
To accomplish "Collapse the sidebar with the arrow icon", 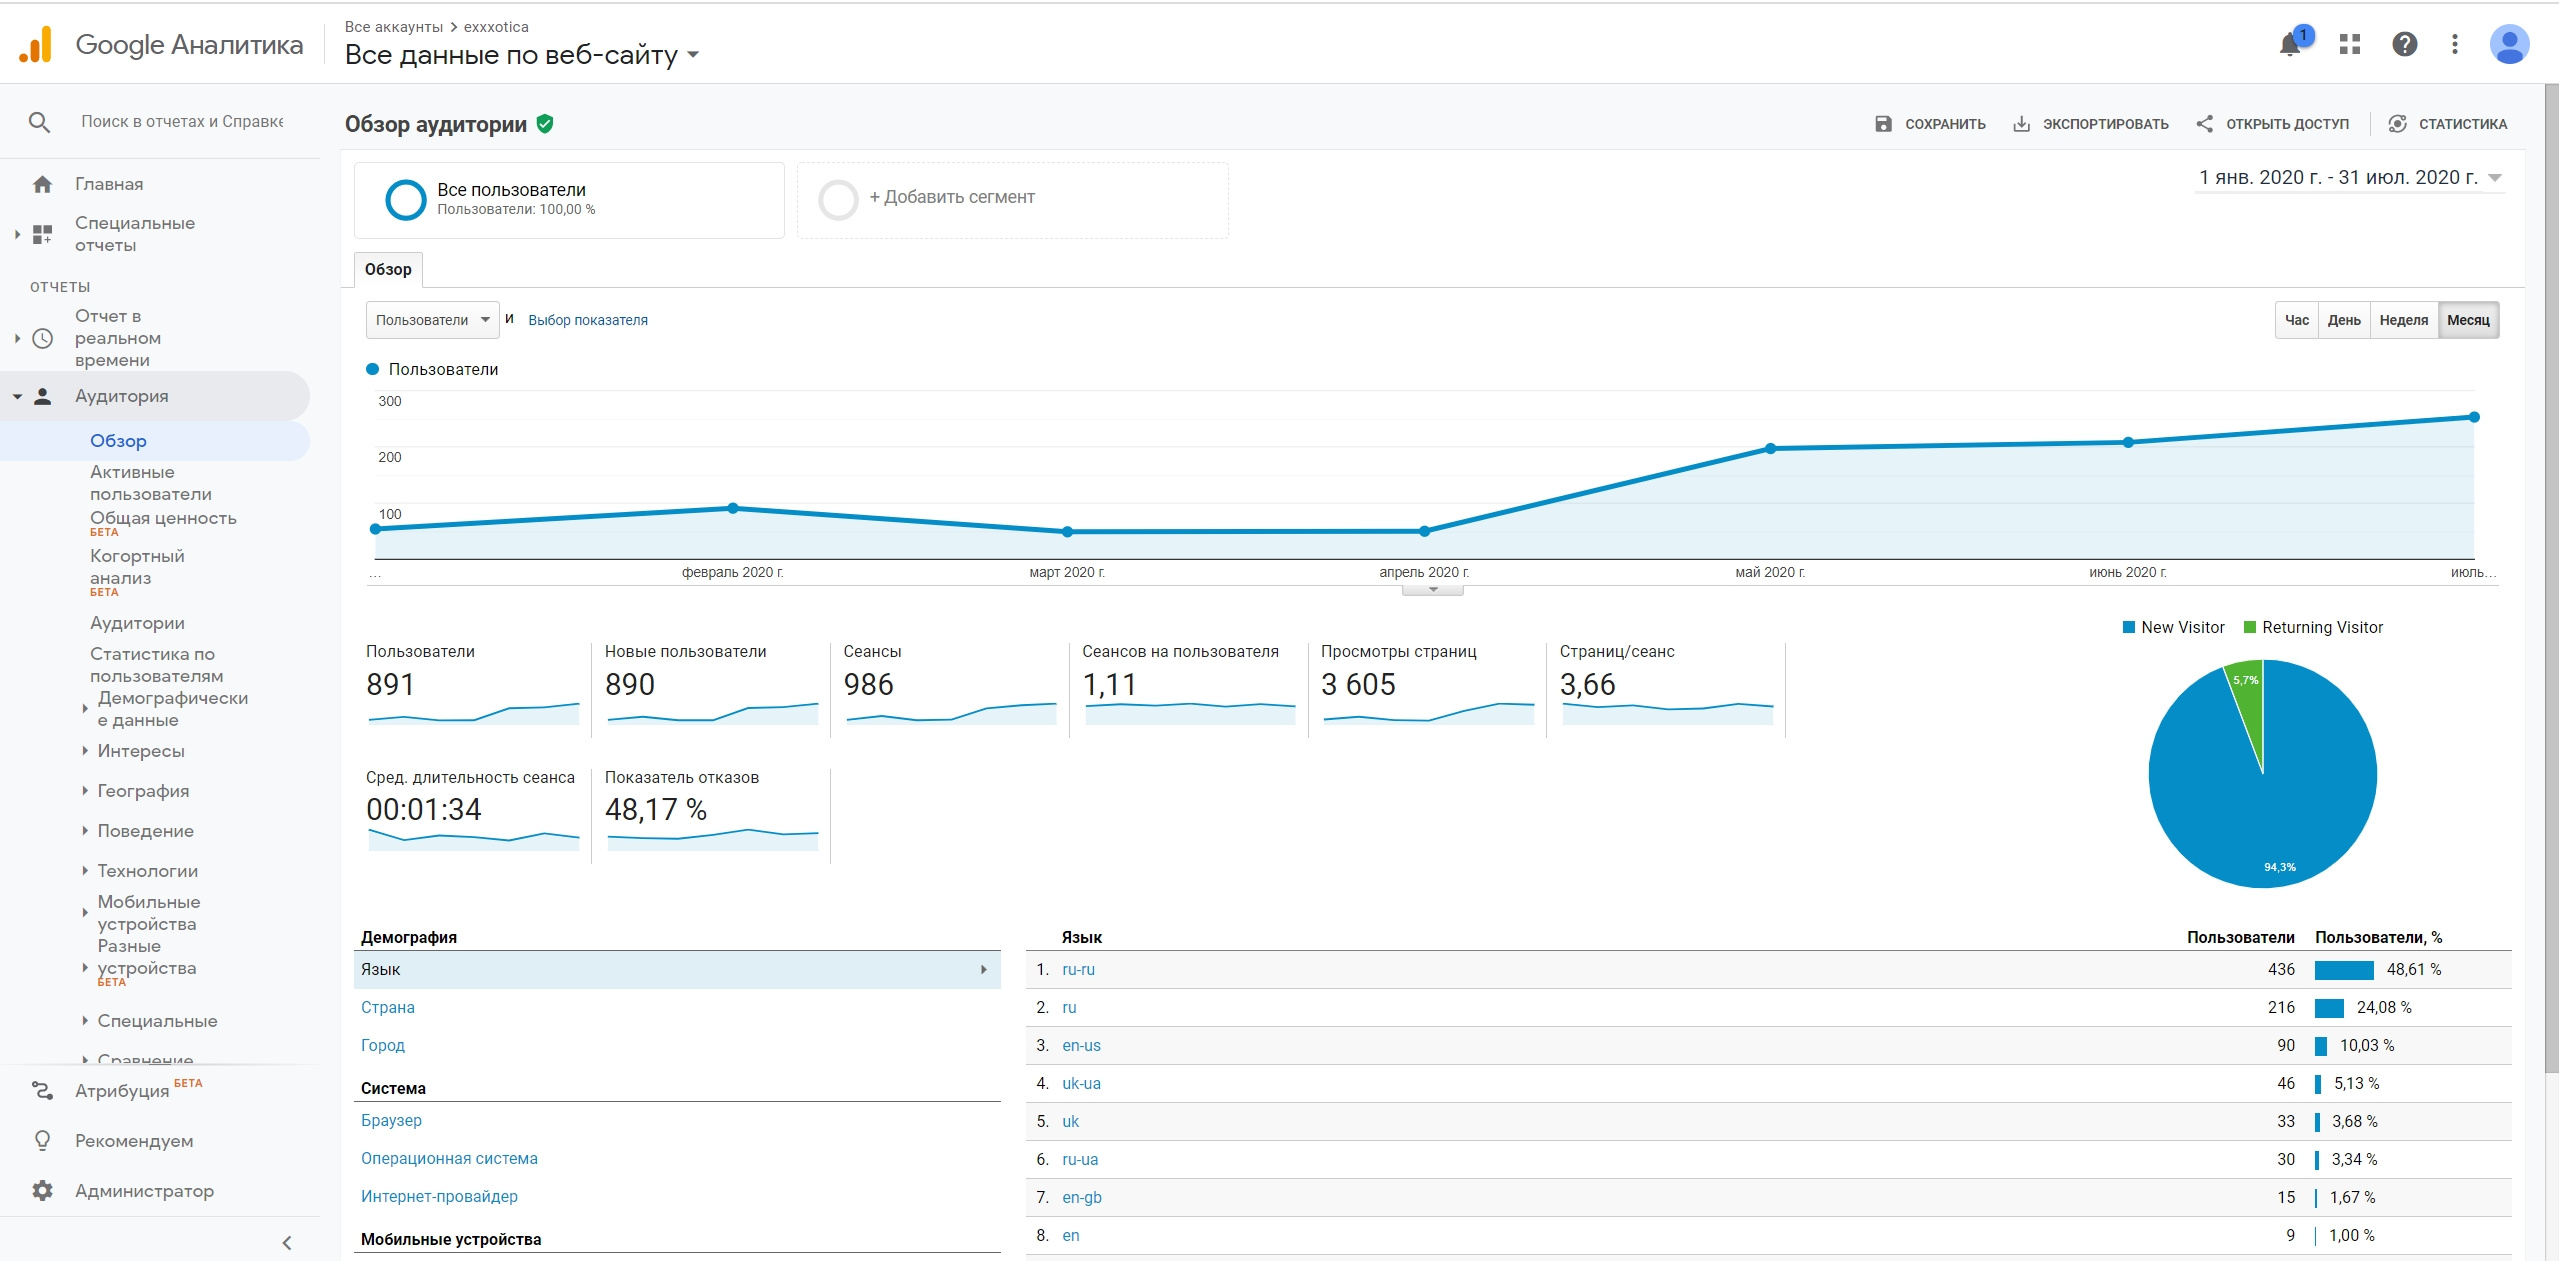I will coord(287,1242).
